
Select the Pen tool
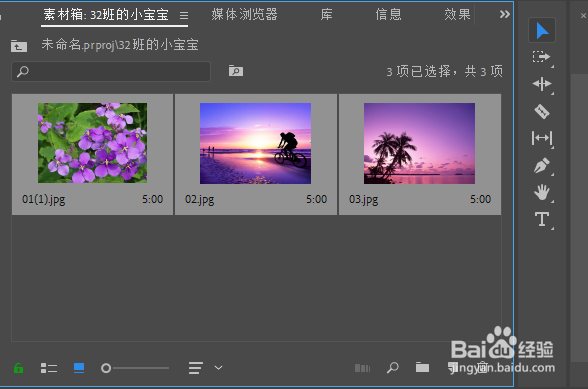(x=542, y=165)
